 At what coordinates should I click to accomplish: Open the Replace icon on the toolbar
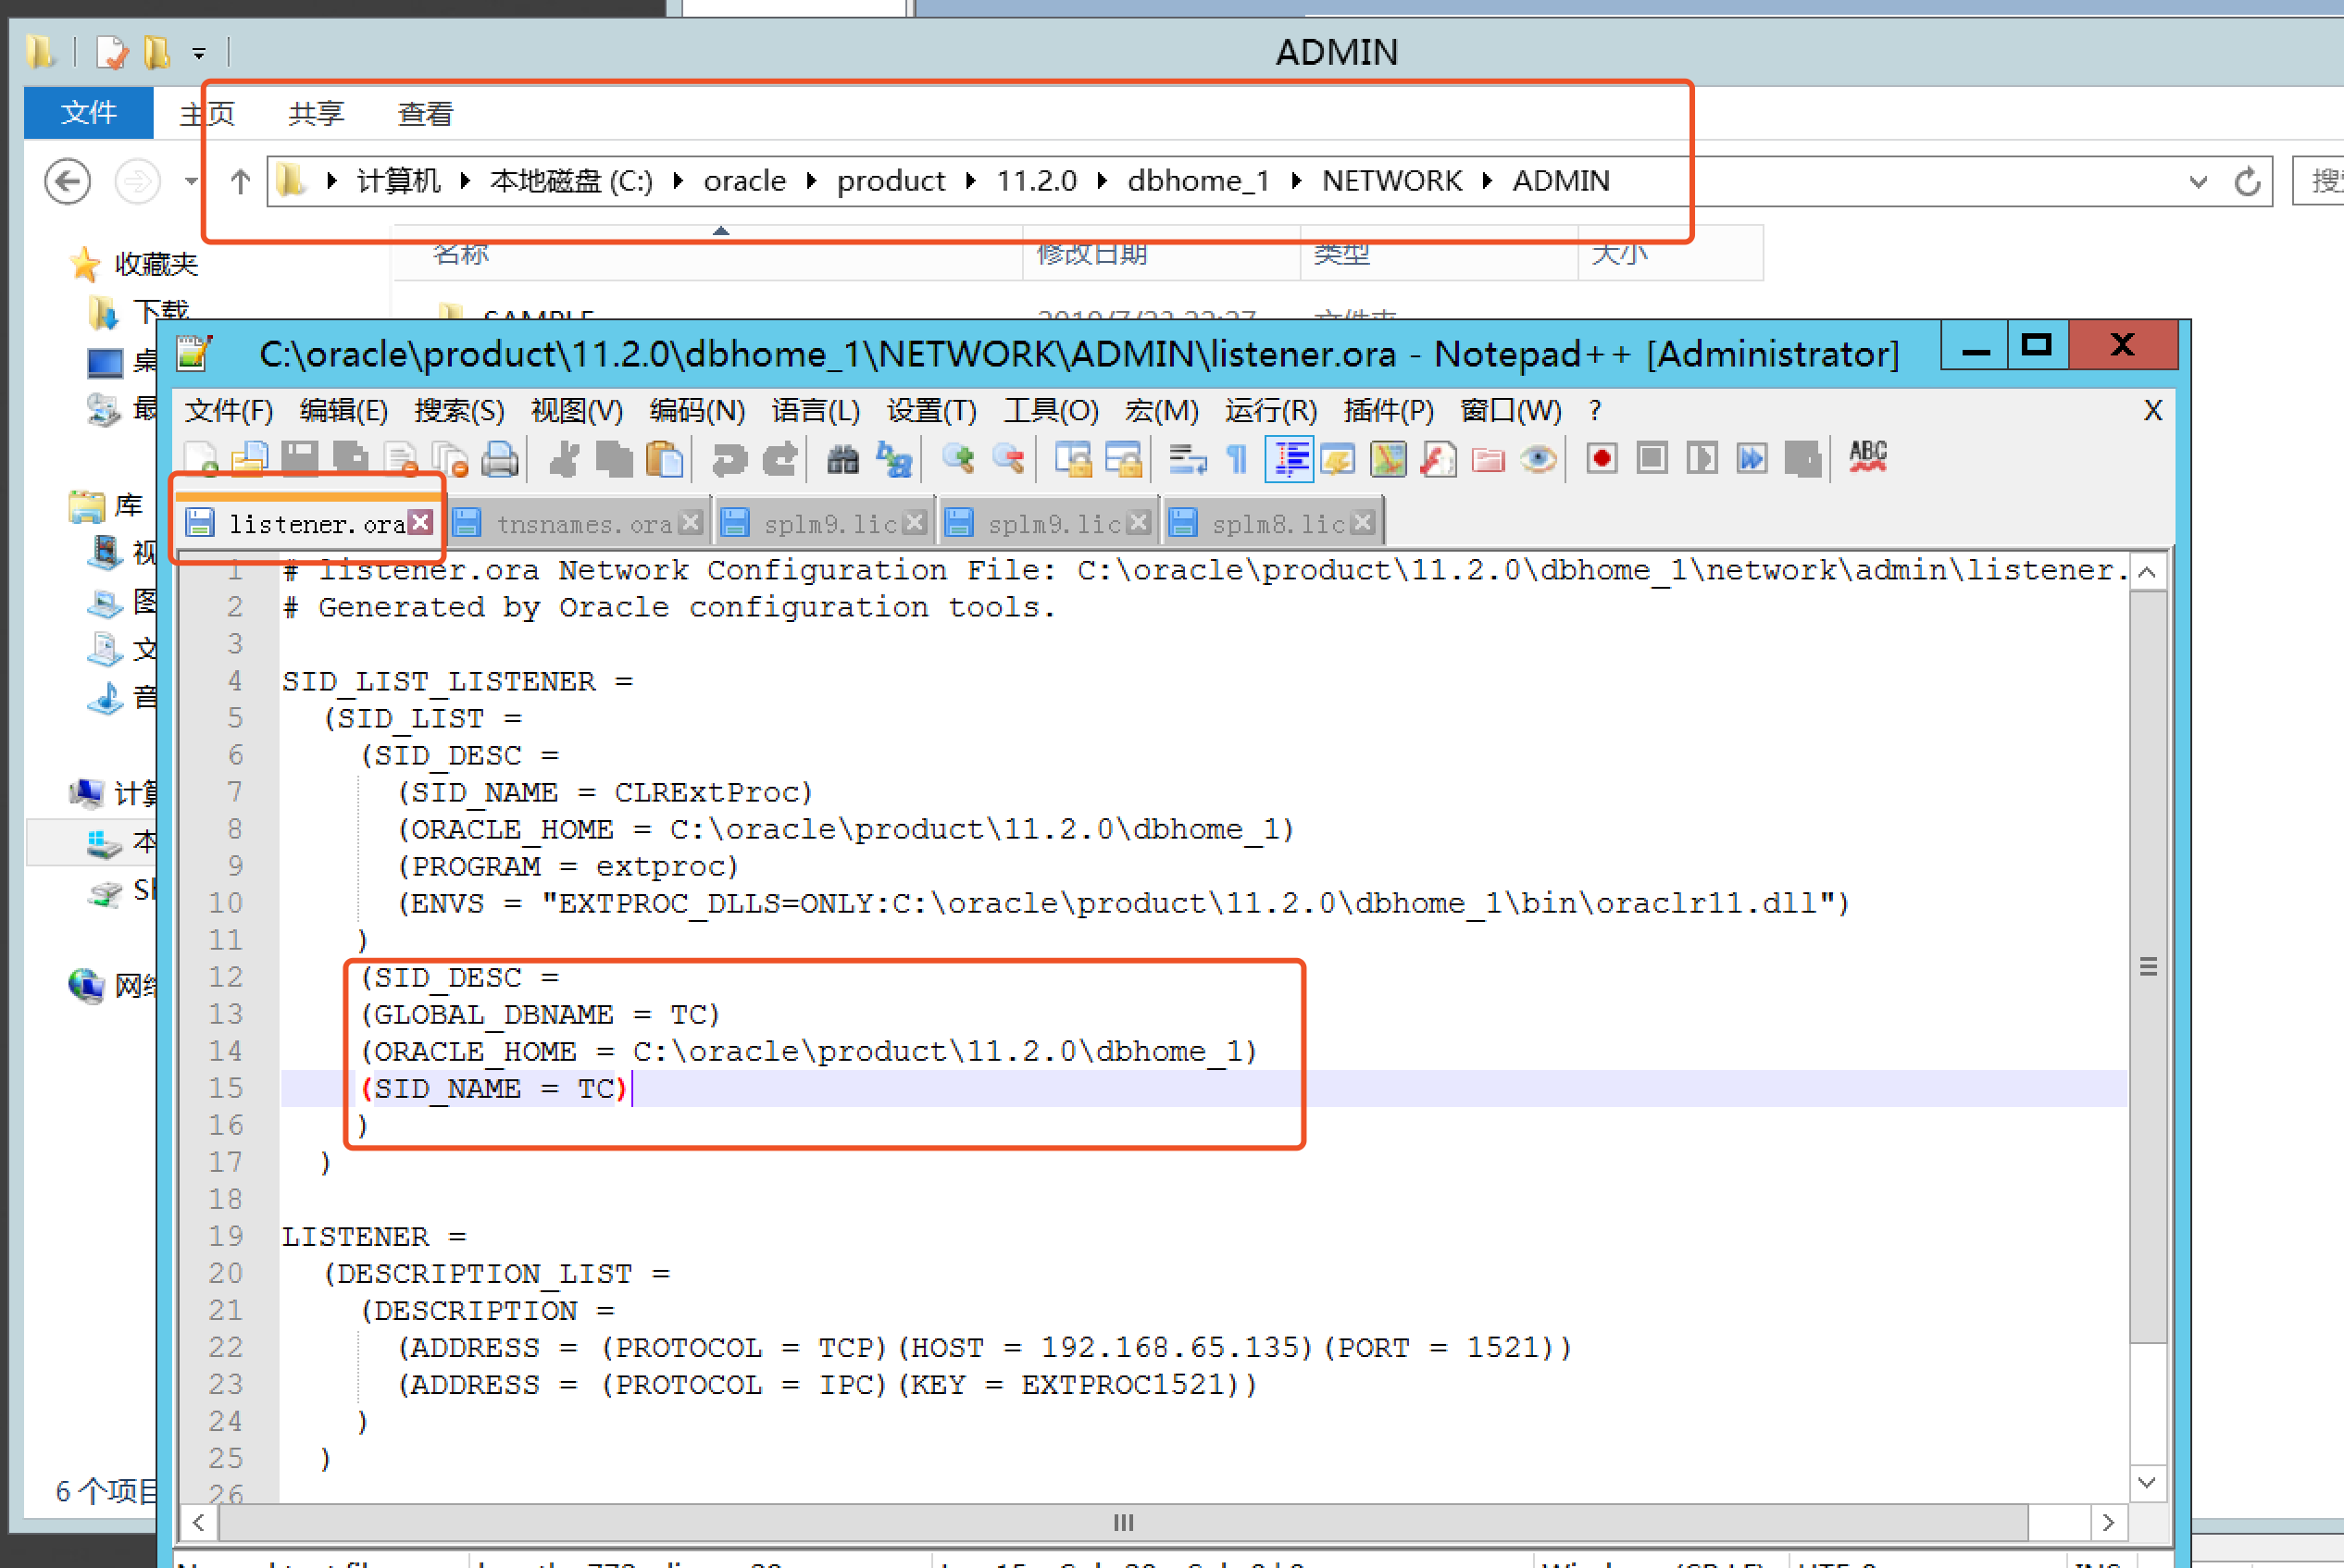pos(895,458)
